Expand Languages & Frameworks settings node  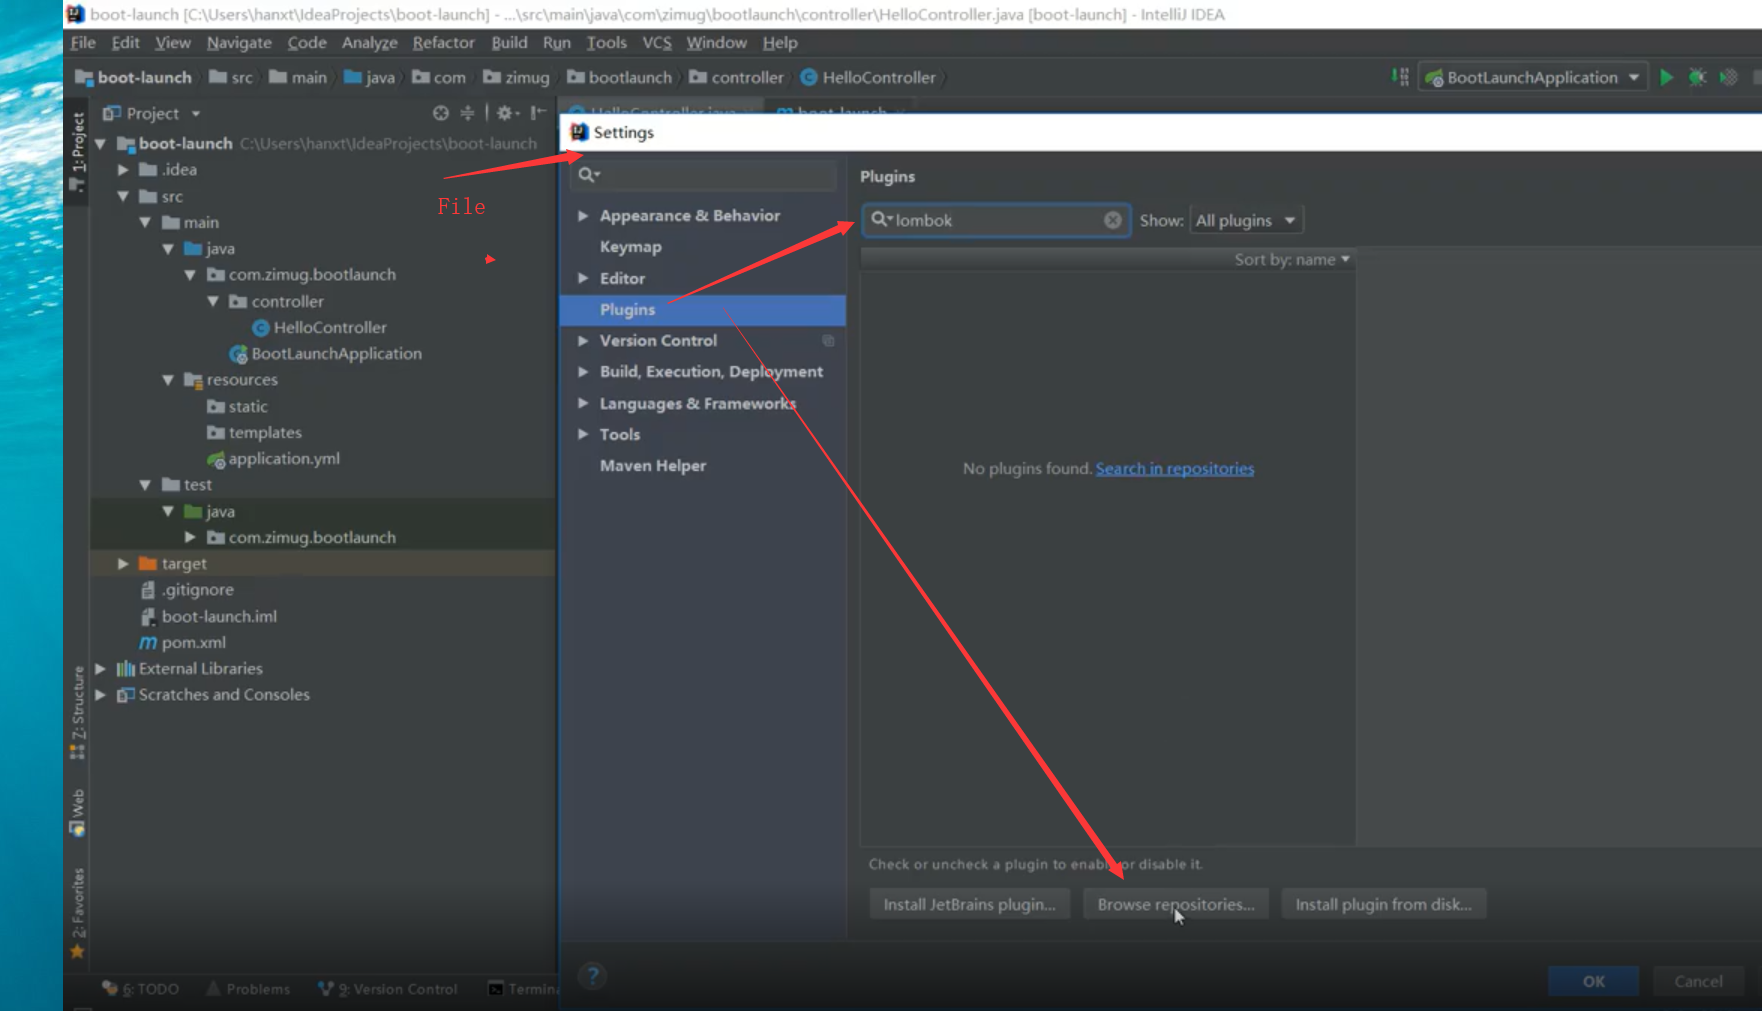(583, 403)
